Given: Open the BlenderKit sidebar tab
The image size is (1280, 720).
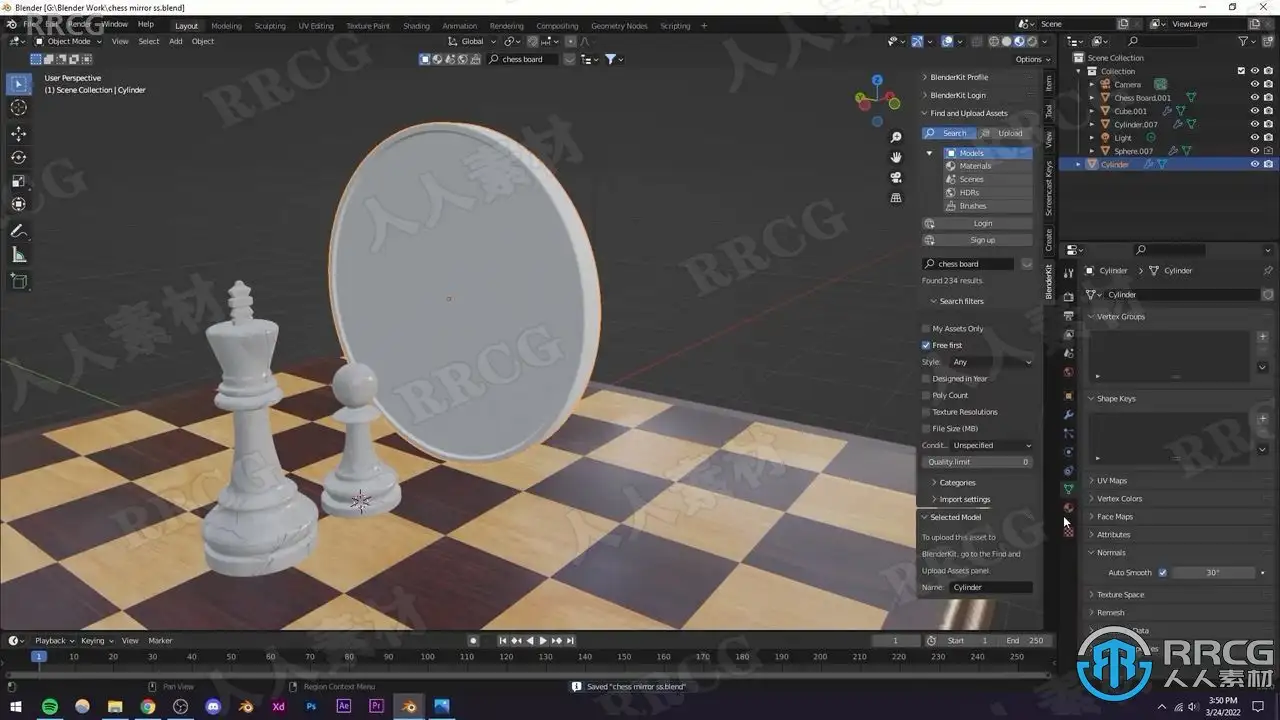Looking at the screenshot, I should click(1048, 283).
